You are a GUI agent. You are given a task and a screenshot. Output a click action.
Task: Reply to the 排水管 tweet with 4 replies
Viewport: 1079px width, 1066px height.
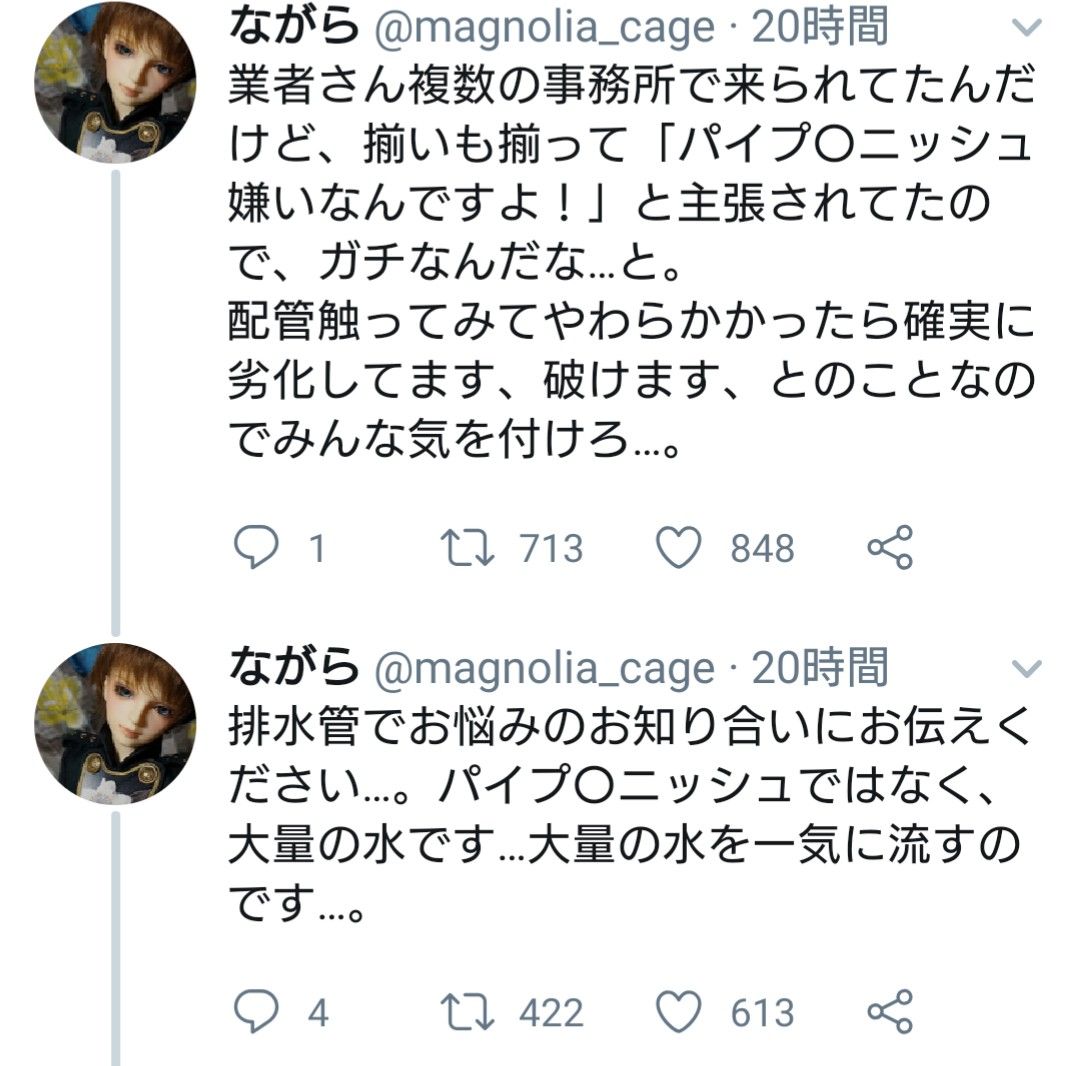point(254,1012)
